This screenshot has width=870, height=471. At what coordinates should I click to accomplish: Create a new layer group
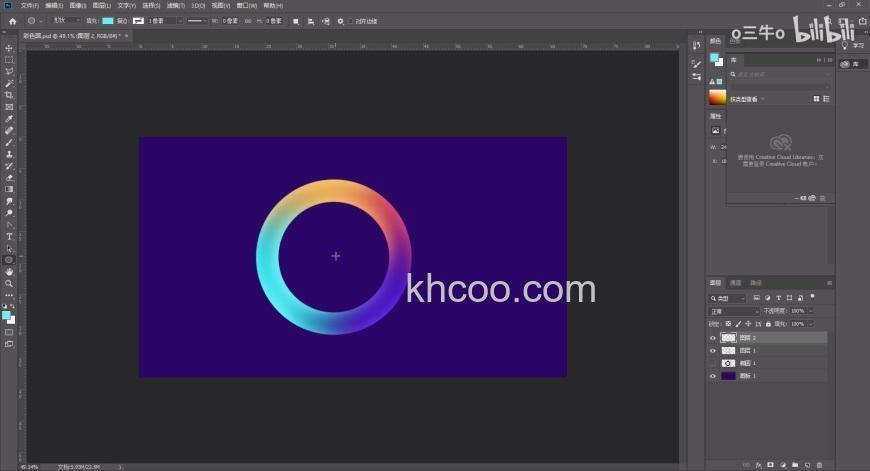[795, 465]
